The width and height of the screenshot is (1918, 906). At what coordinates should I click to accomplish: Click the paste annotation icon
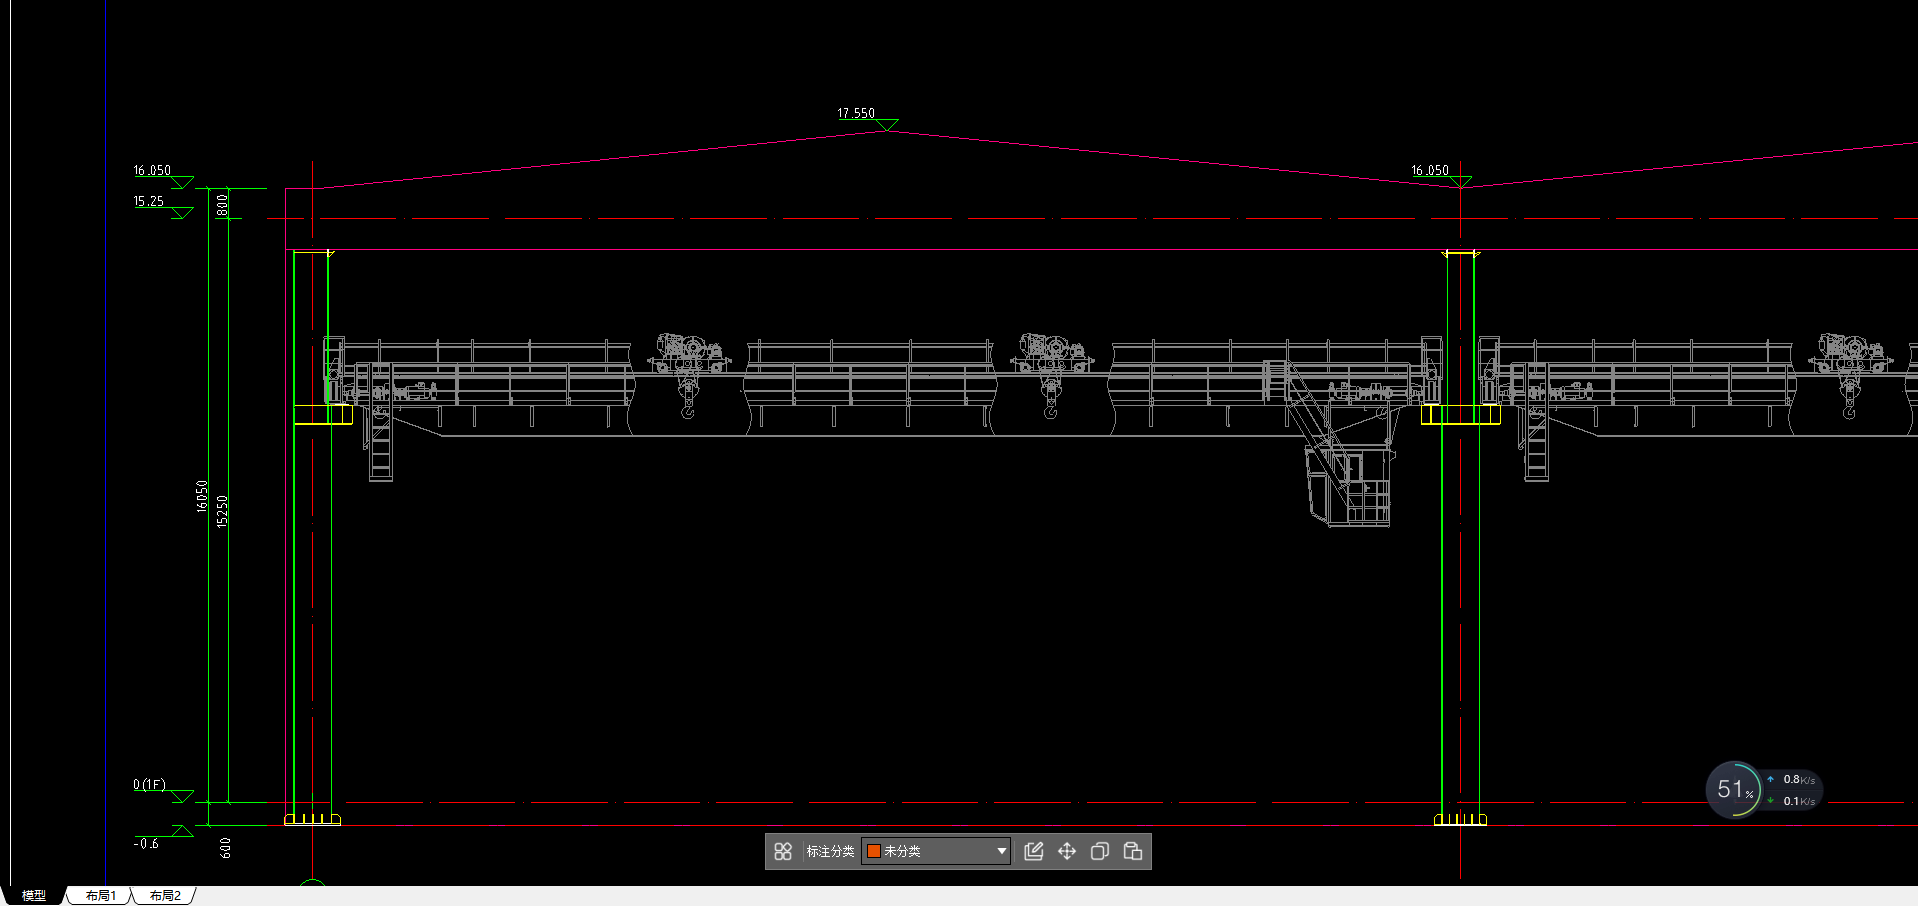[x=1133, y=851]
